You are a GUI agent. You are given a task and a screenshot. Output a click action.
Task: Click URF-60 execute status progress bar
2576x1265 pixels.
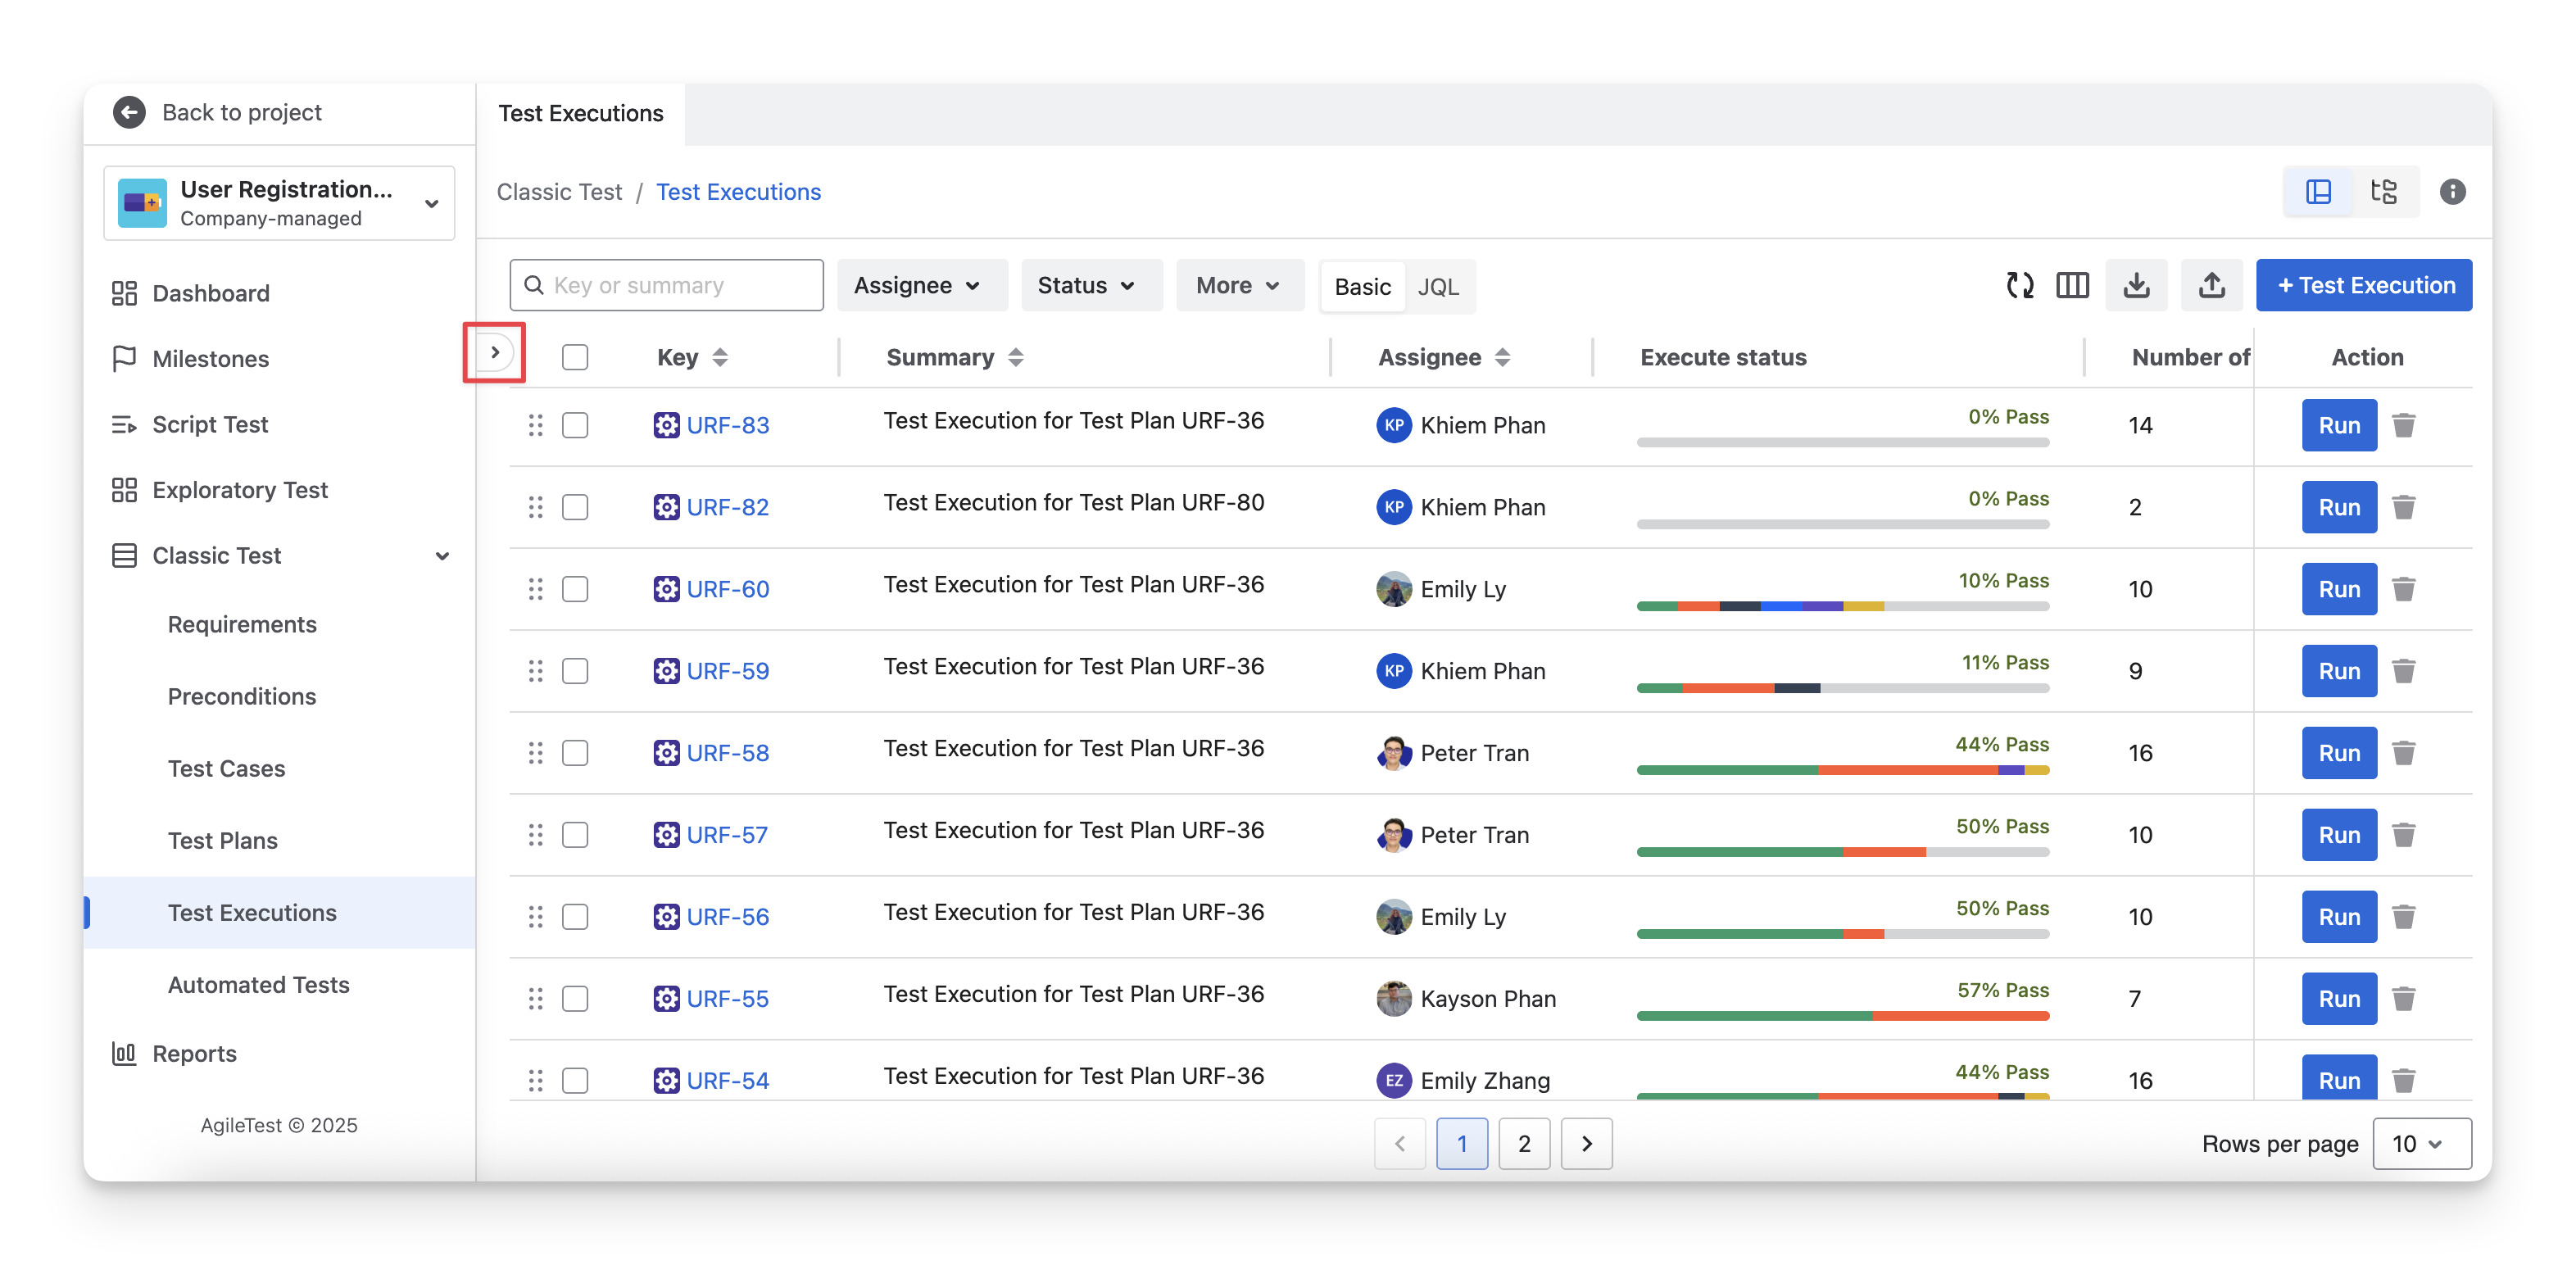click(1842, 606)
